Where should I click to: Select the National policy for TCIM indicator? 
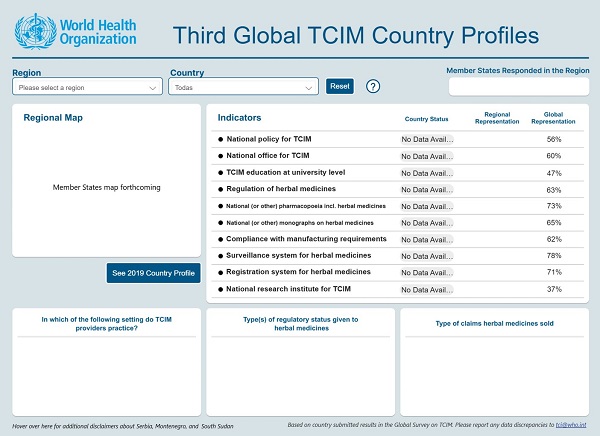pyautogui.click(x=268, y=139)
